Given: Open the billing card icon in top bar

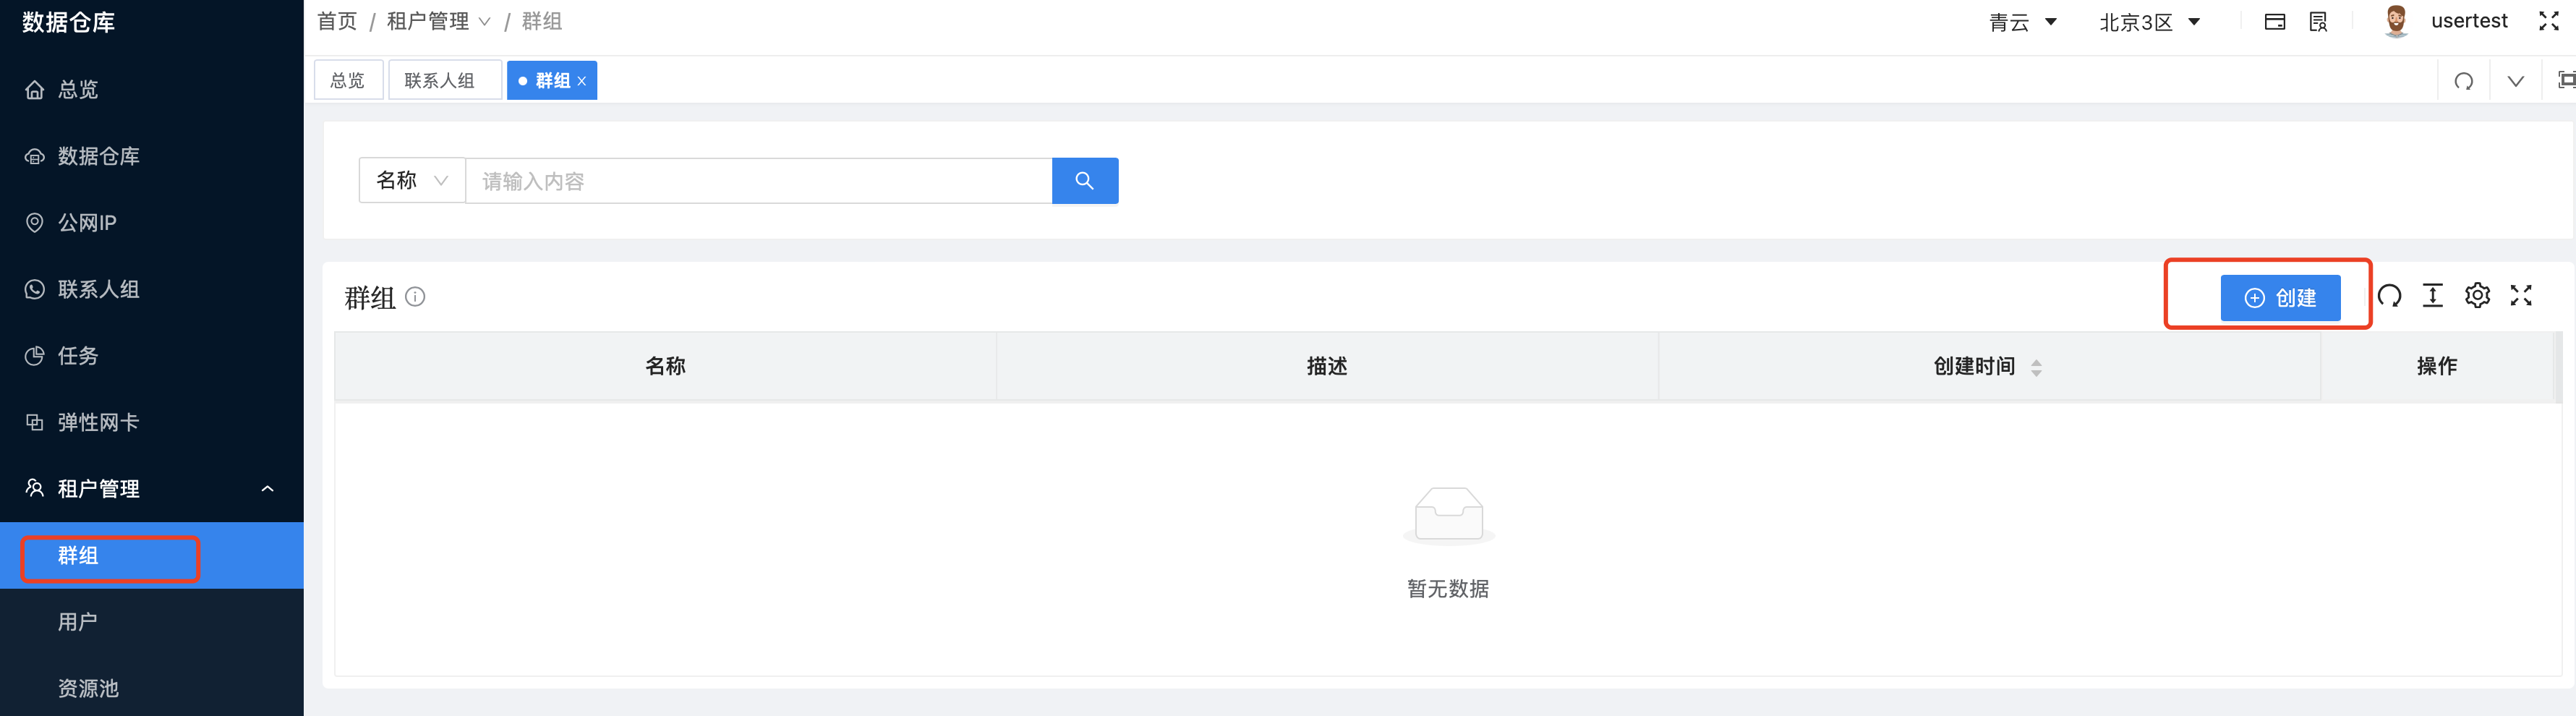Looking at the screenshot, I should tap(2274, 21).
